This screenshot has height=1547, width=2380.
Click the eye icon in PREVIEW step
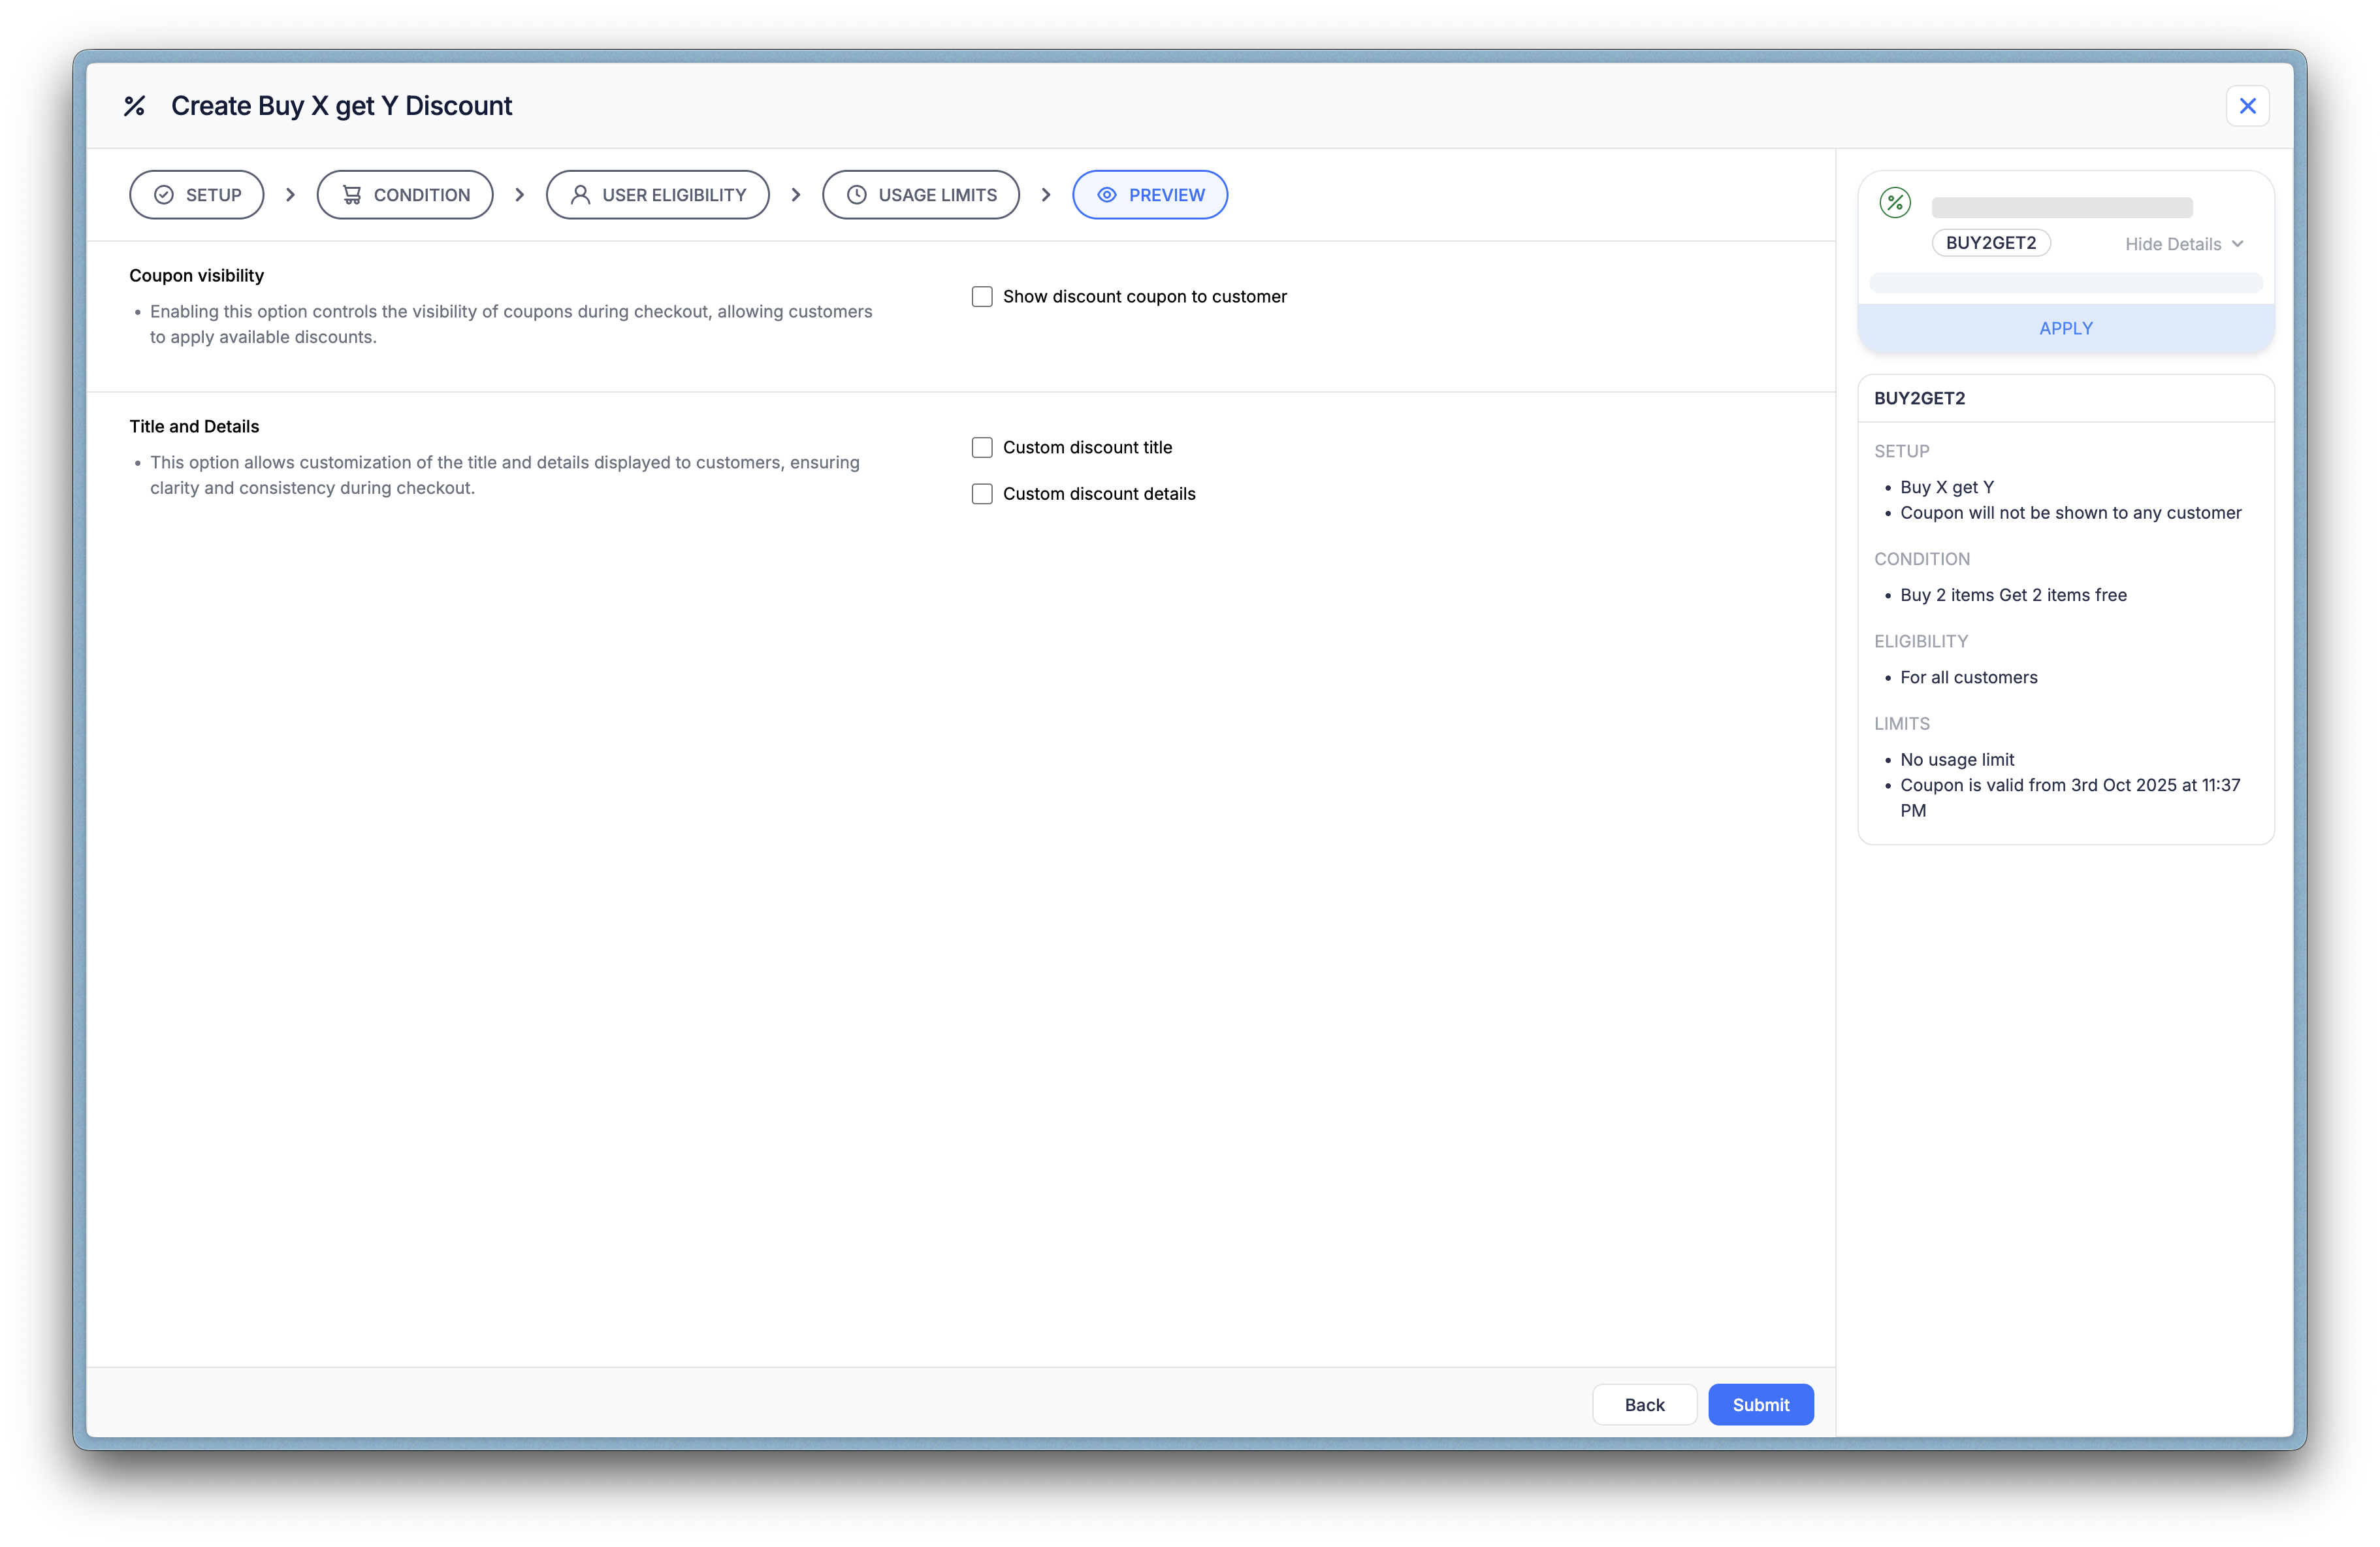(x=1107, y=195)
